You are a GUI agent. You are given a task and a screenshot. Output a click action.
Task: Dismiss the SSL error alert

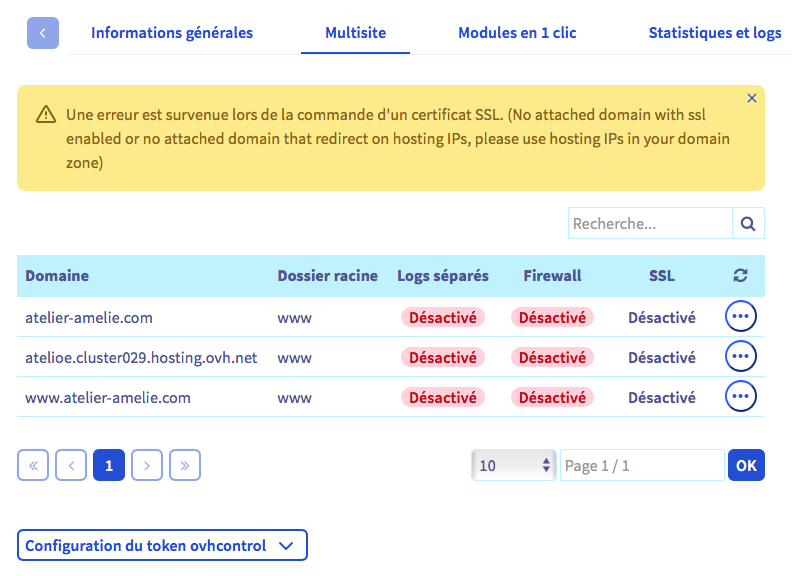tap(752, 98)
